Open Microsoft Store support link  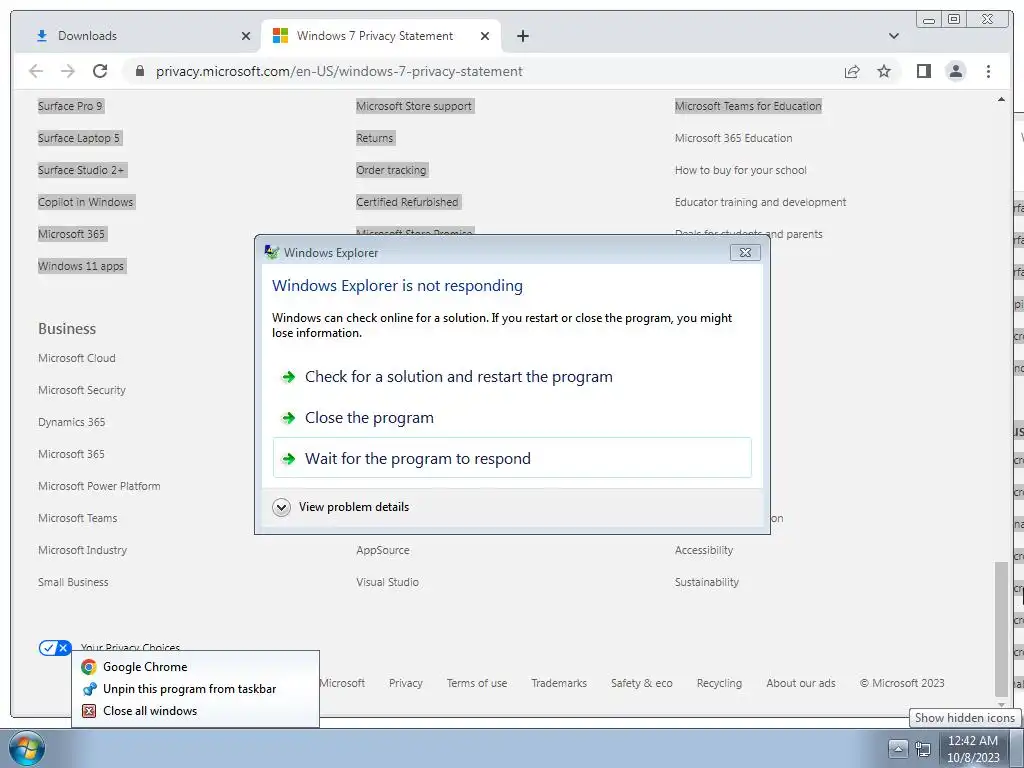pos(414,106)
